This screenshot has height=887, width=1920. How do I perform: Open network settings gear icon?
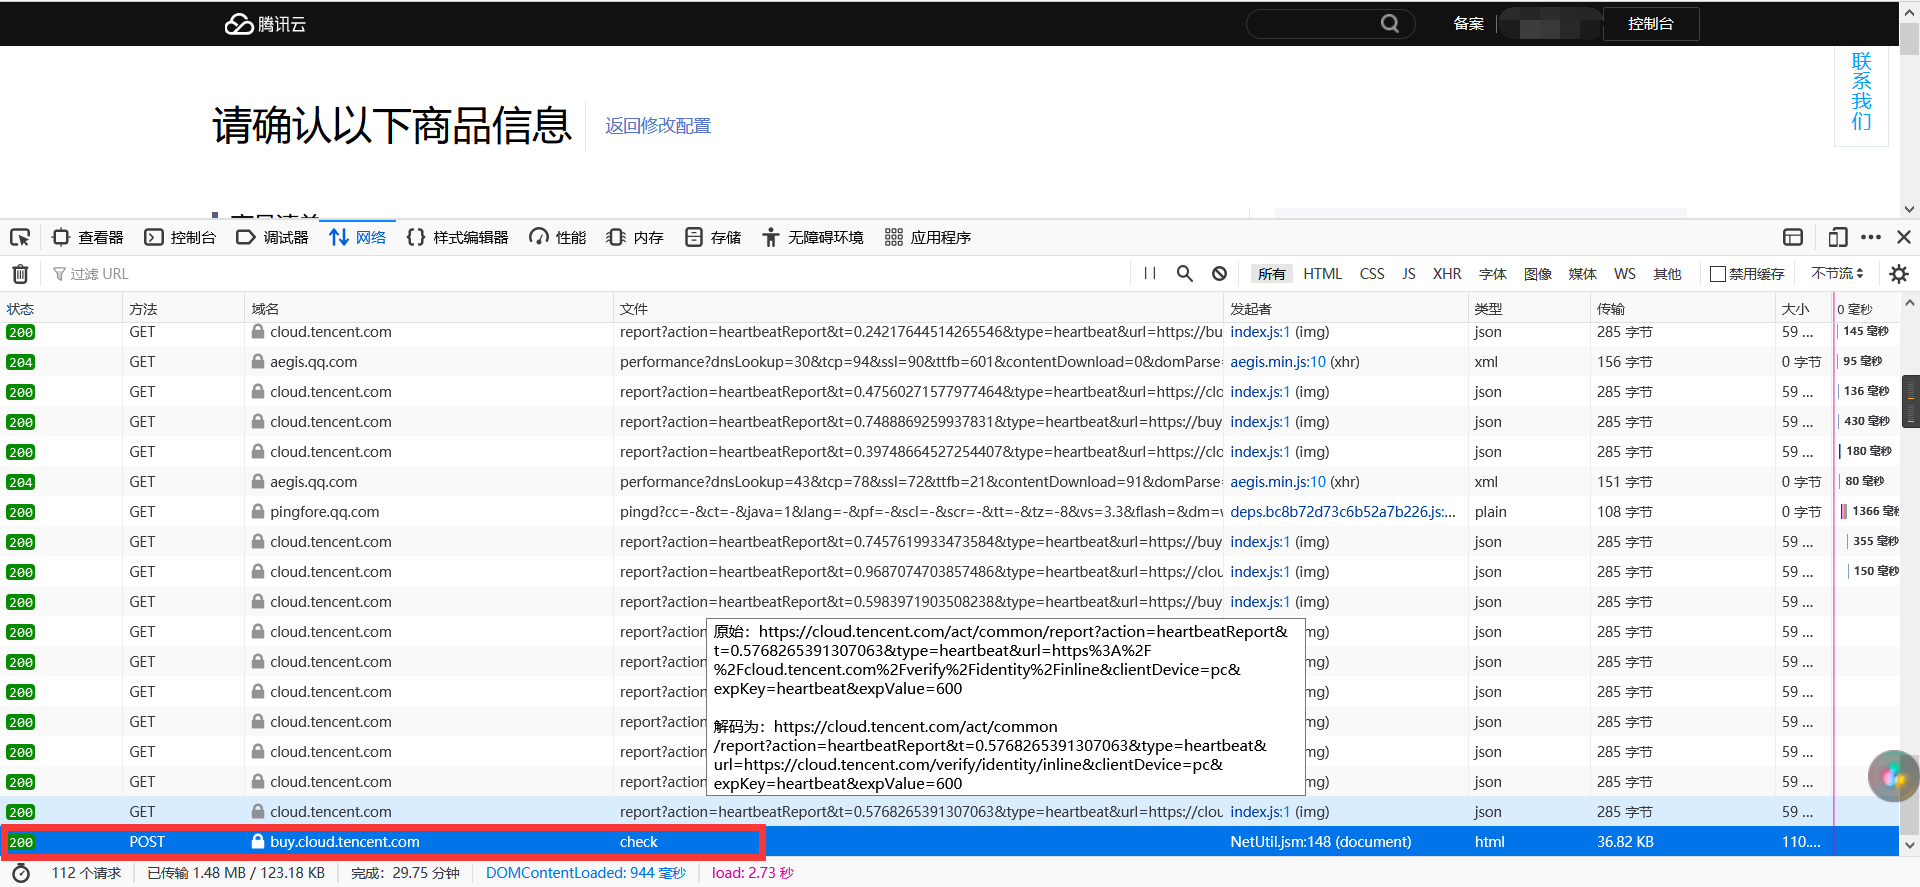point(1899,273)
